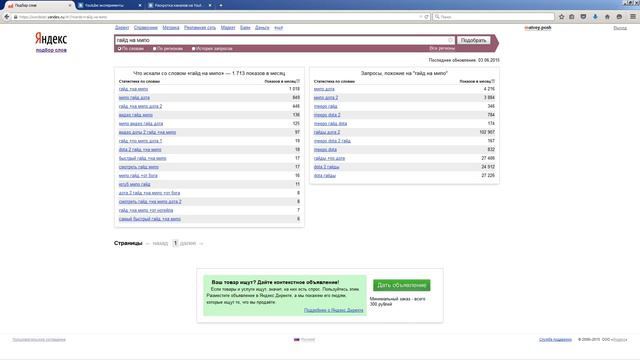This screenshot has width=640, height=360.
Task: Select the 'История запросов' radio button
Action: tap(193, 49)
